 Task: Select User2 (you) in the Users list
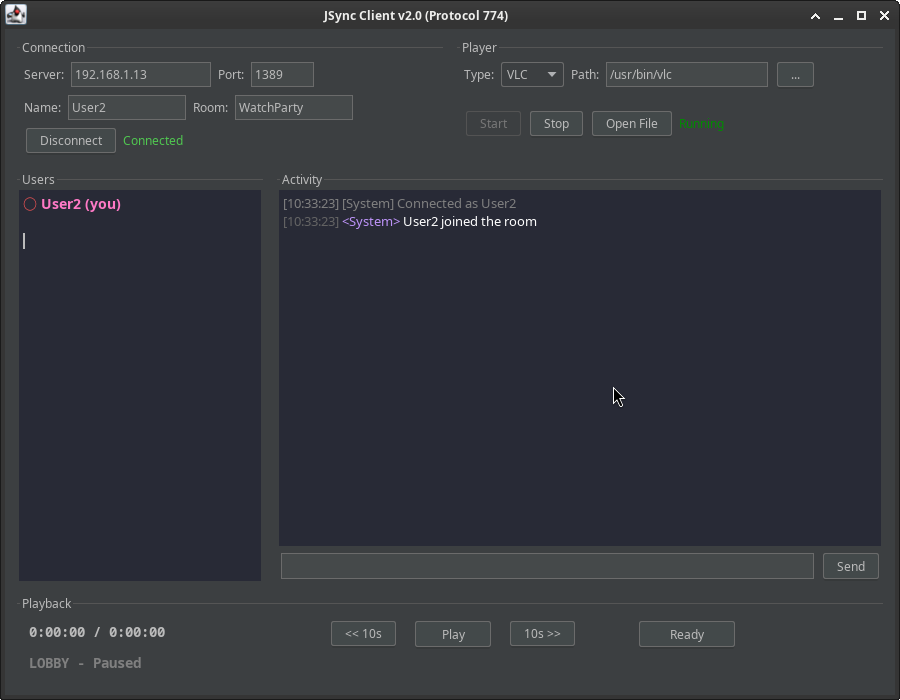click(81, 204)
